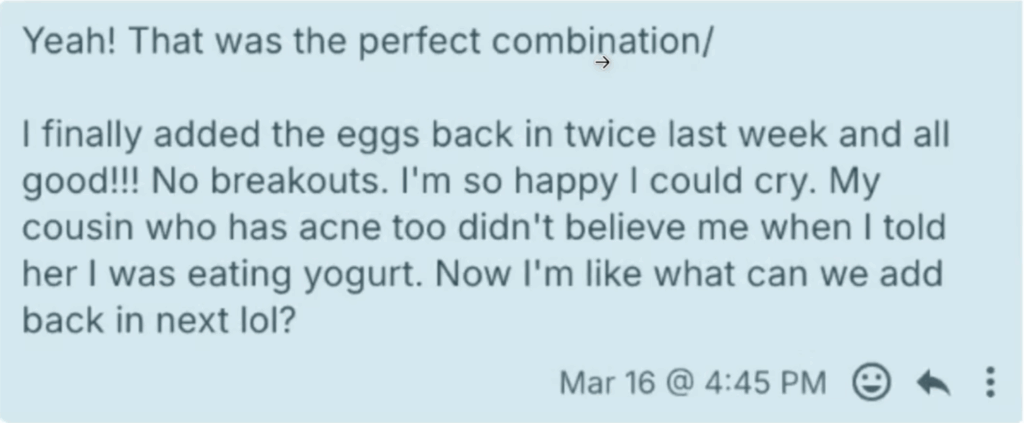
Task: Open the three-dot more options menu
Action: [x=990, y=381]
